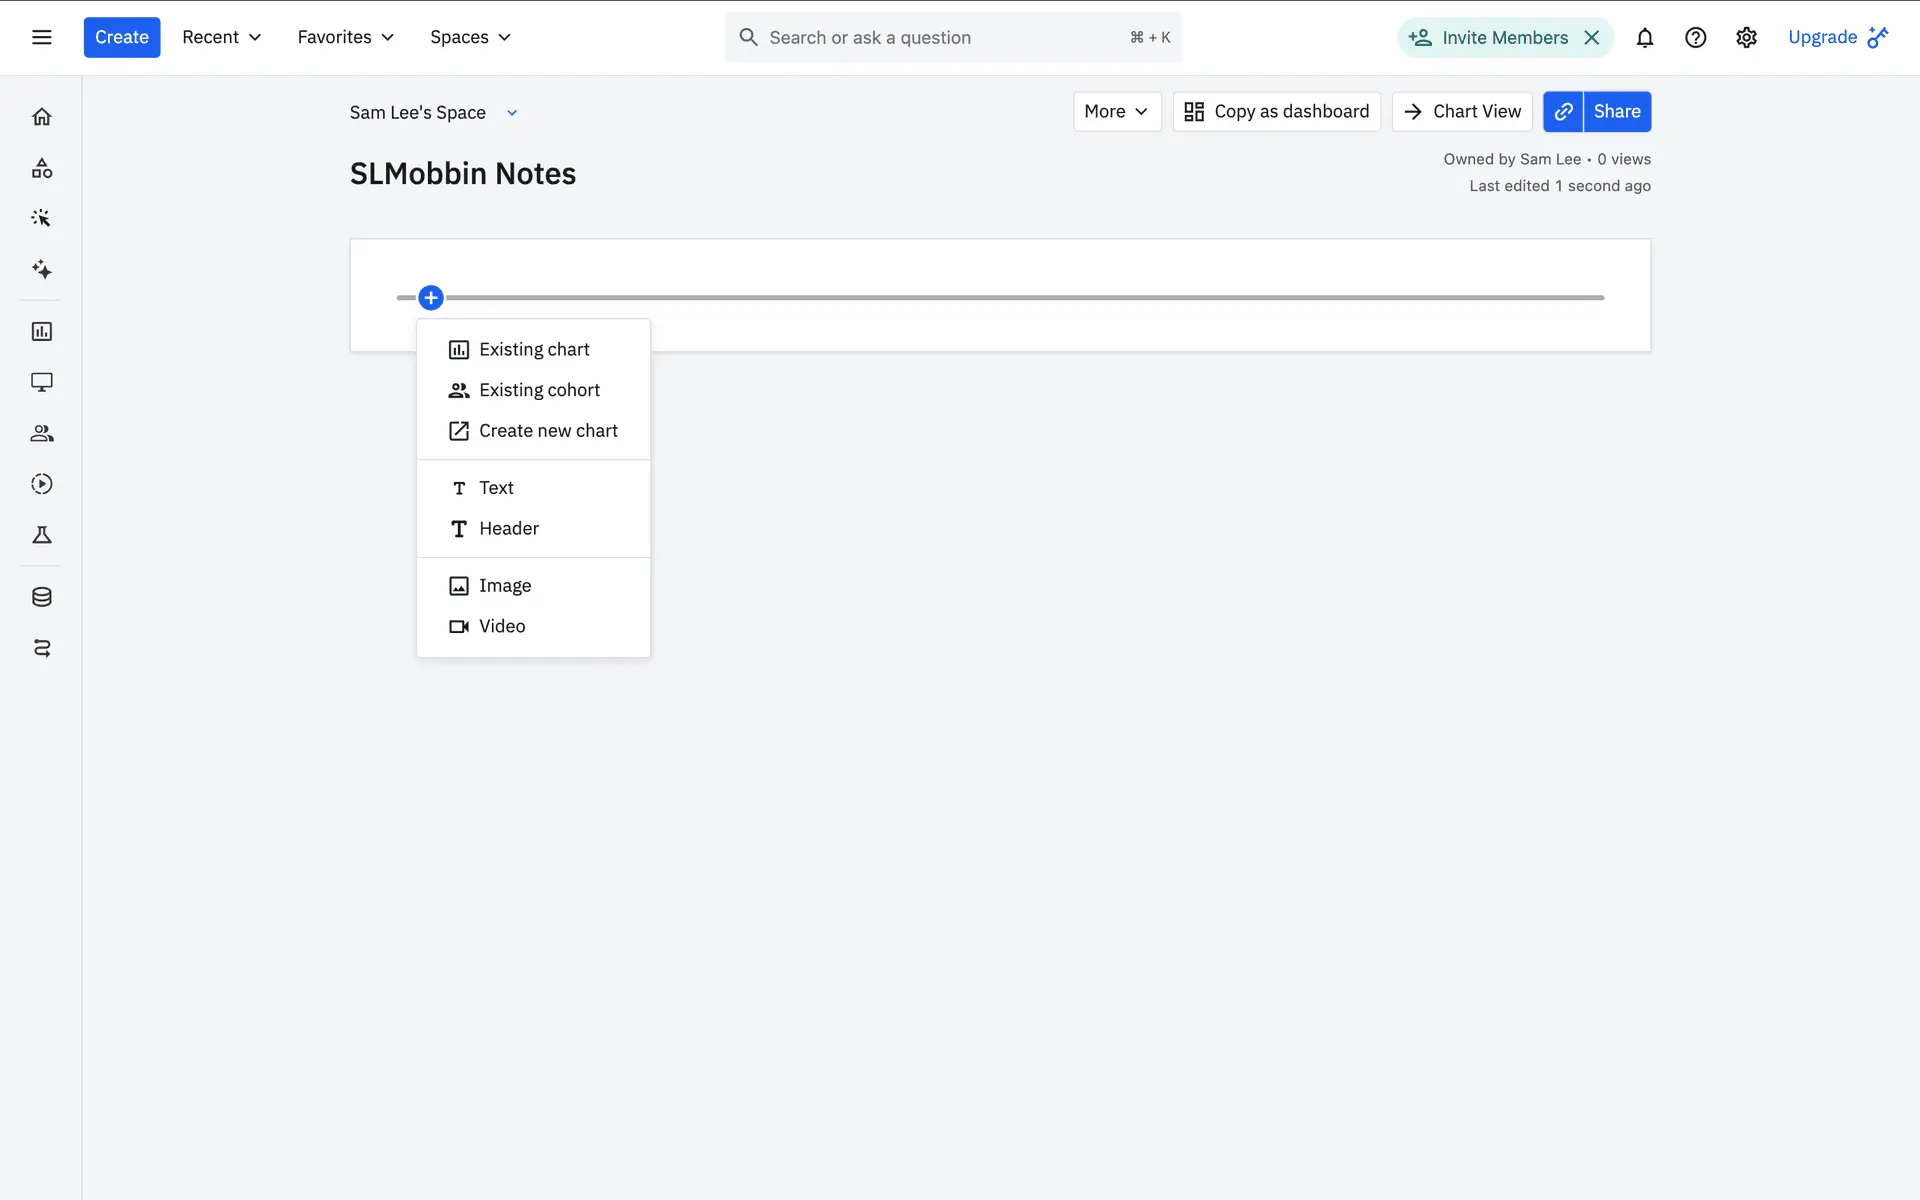Expand the More options dropdown
1920x1200 pixels.
1116,111
